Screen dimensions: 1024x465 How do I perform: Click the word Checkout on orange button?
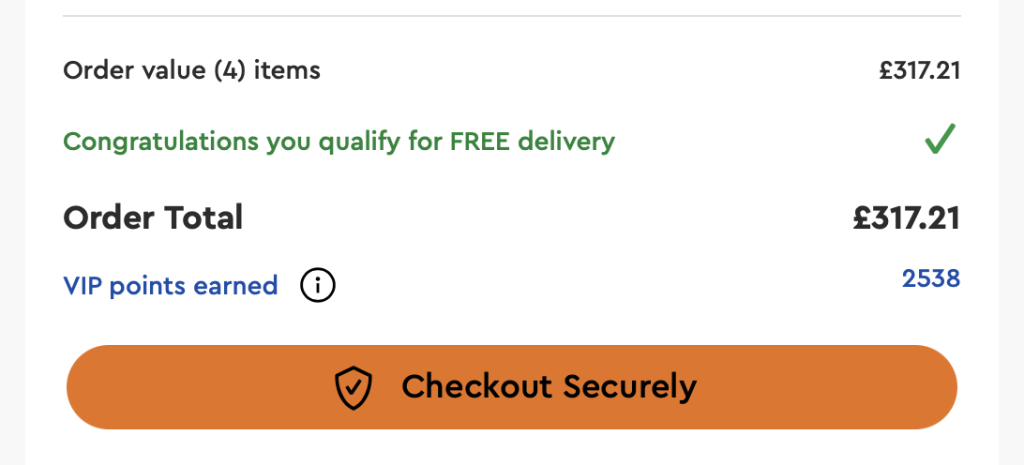476,387
